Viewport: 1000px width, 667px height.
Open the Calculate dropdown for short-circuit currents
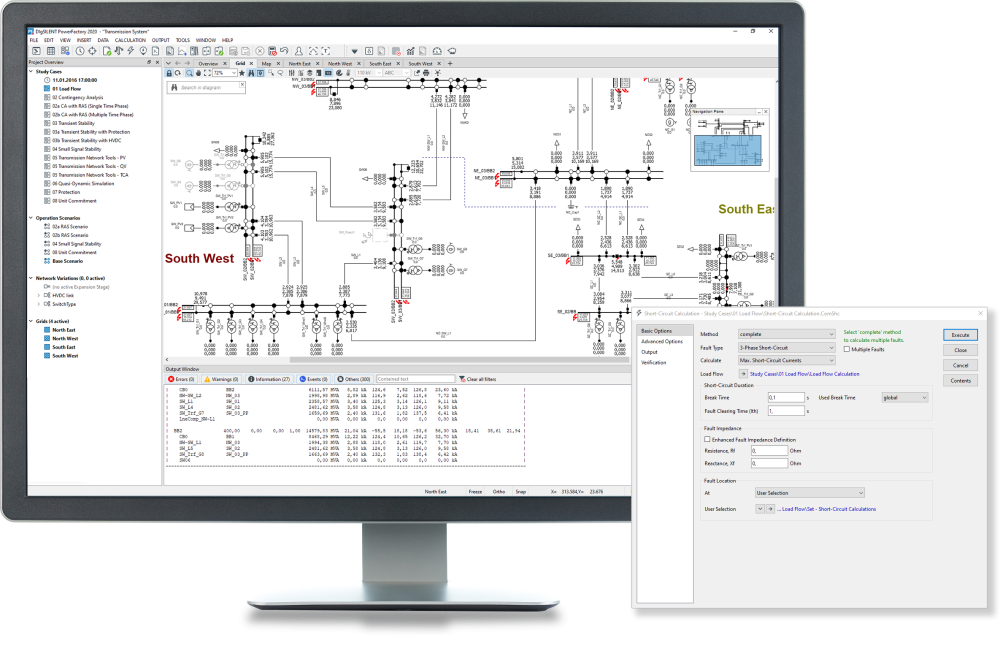786,360
